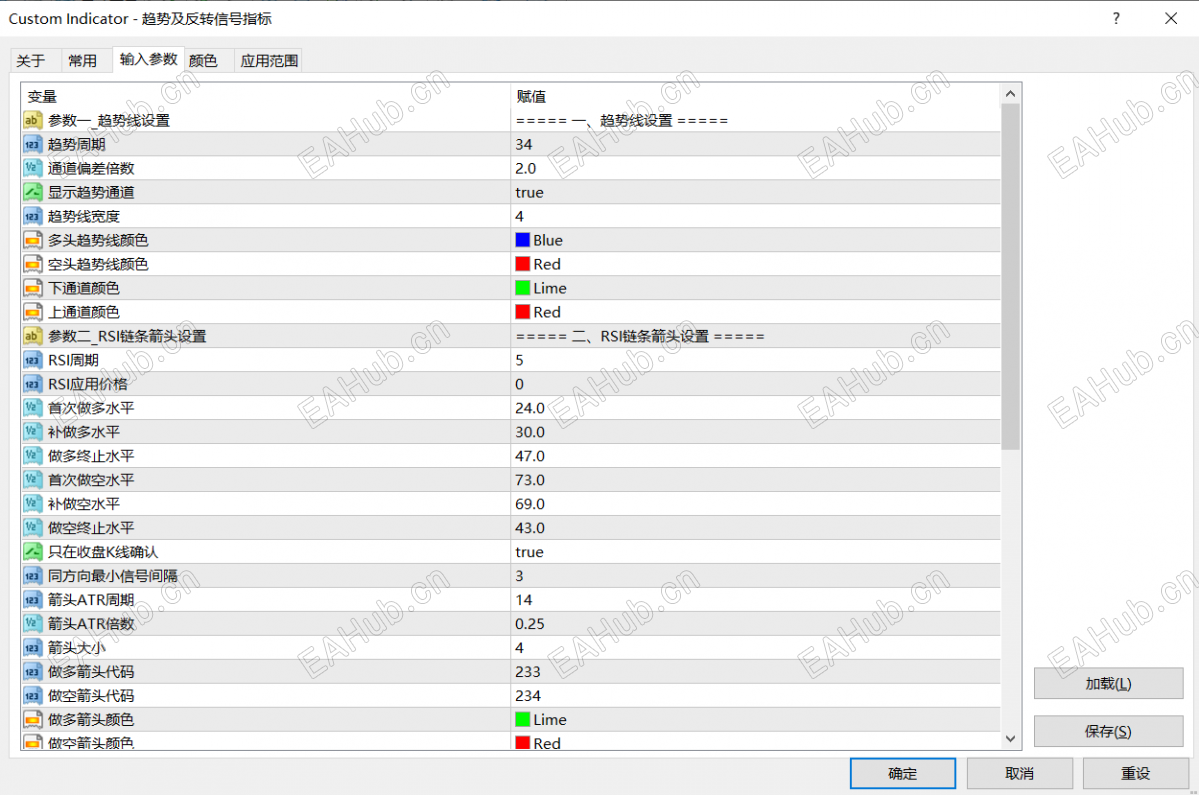The image size is (1199, 795).
Task: Click the 做多箭头代码 value 233
Action: coord(528,672)
